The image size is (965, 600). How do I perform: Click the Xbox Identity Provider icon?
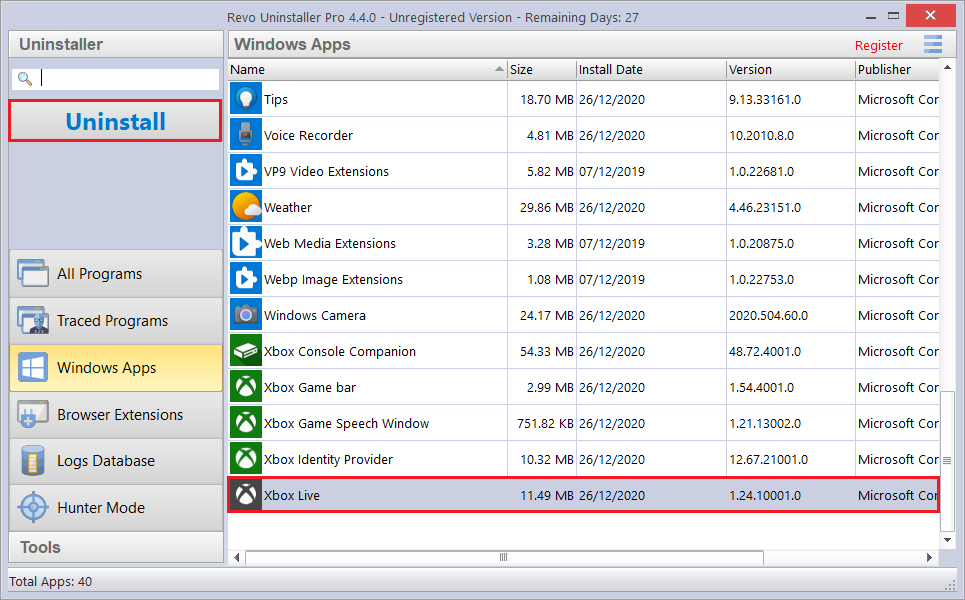pyautogui.click(x=246, y=459)
